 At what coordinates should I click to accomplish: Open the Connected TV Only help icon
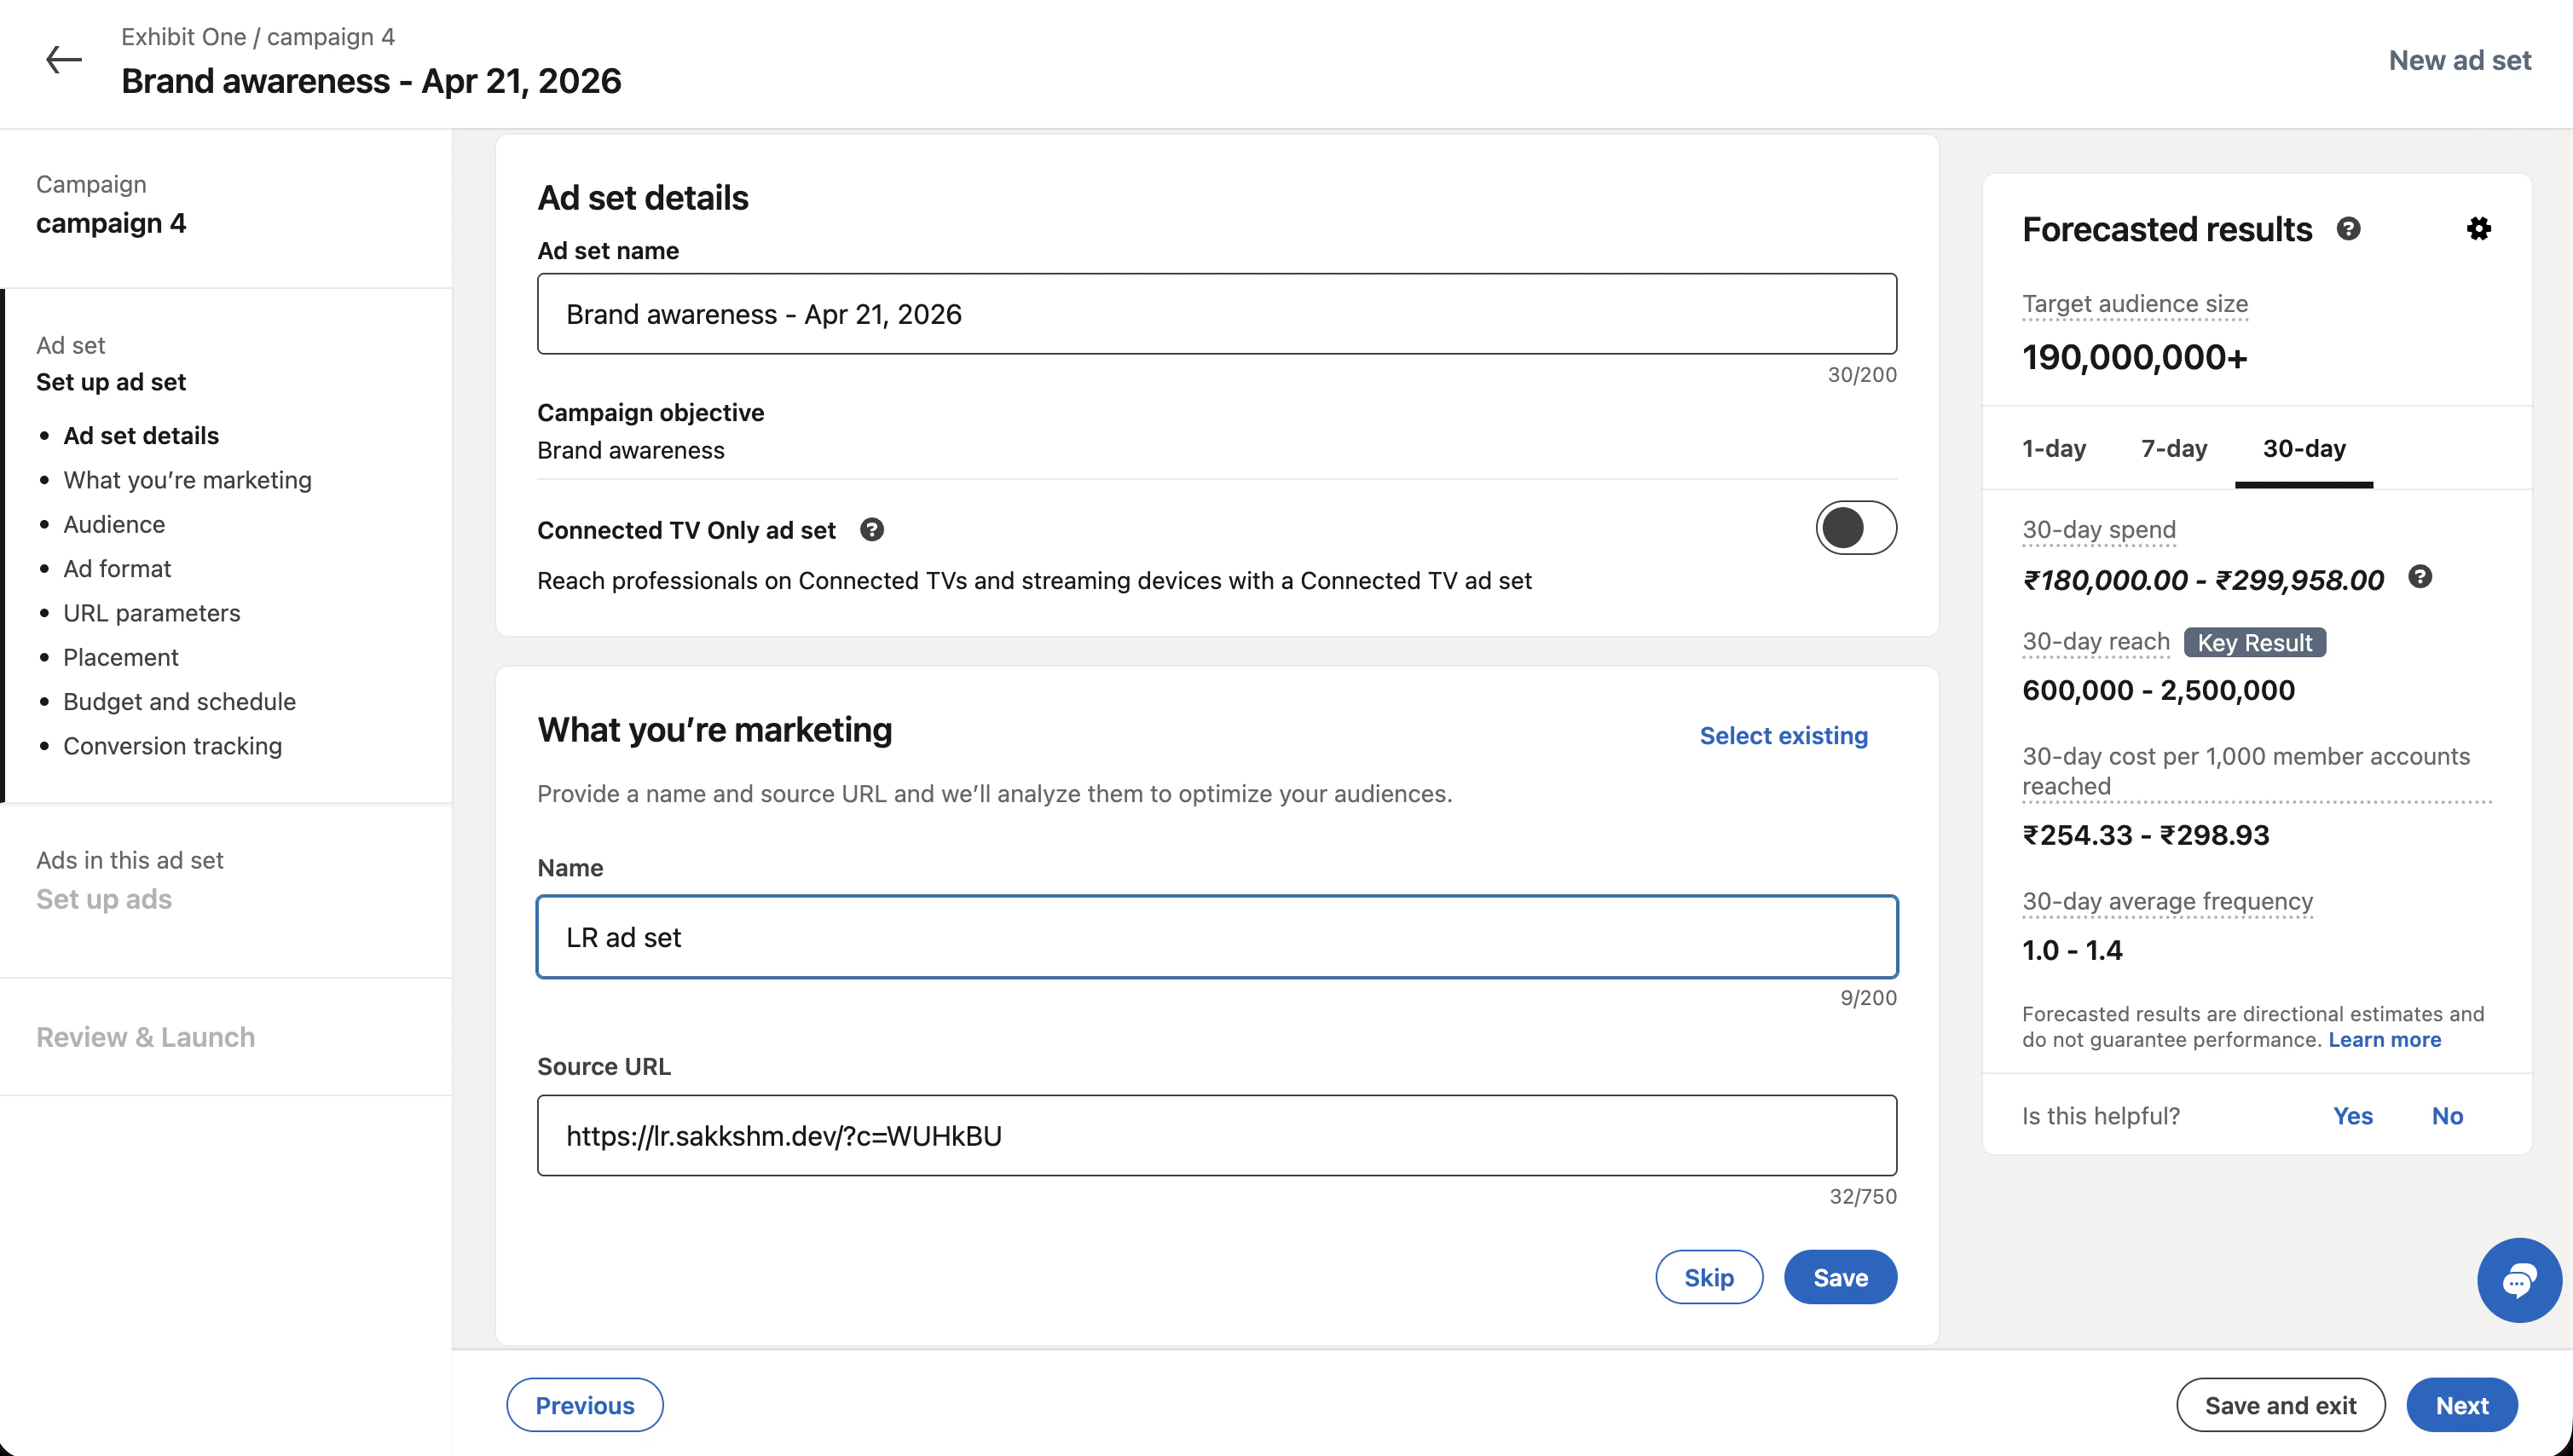pos(872,529)
